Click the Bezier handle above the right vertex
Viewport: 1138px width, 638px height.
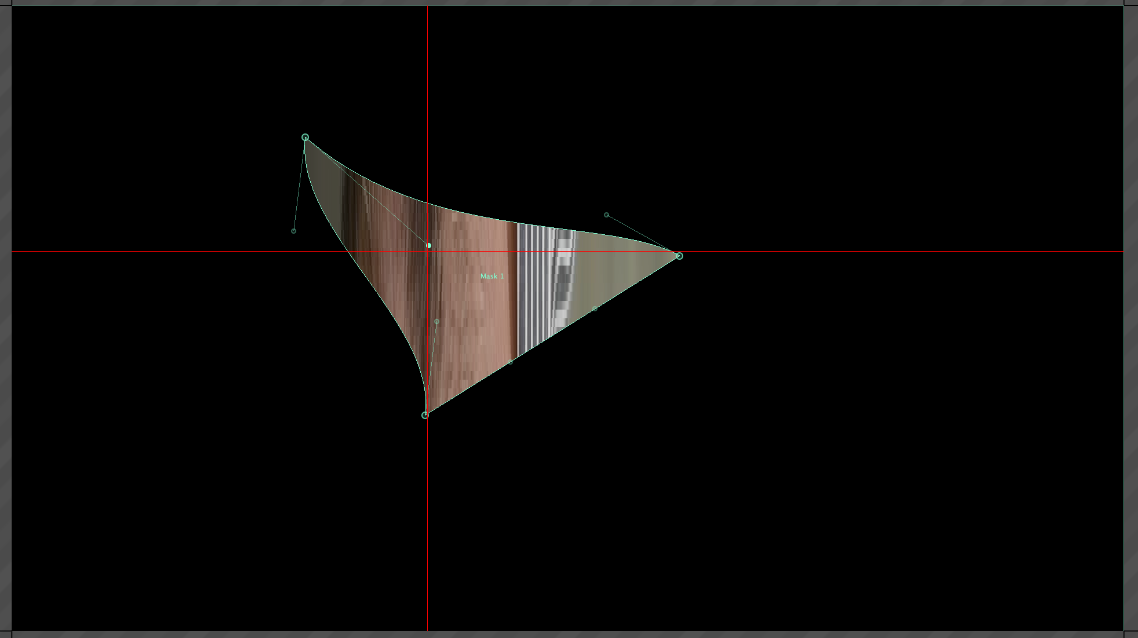point(606,215)
